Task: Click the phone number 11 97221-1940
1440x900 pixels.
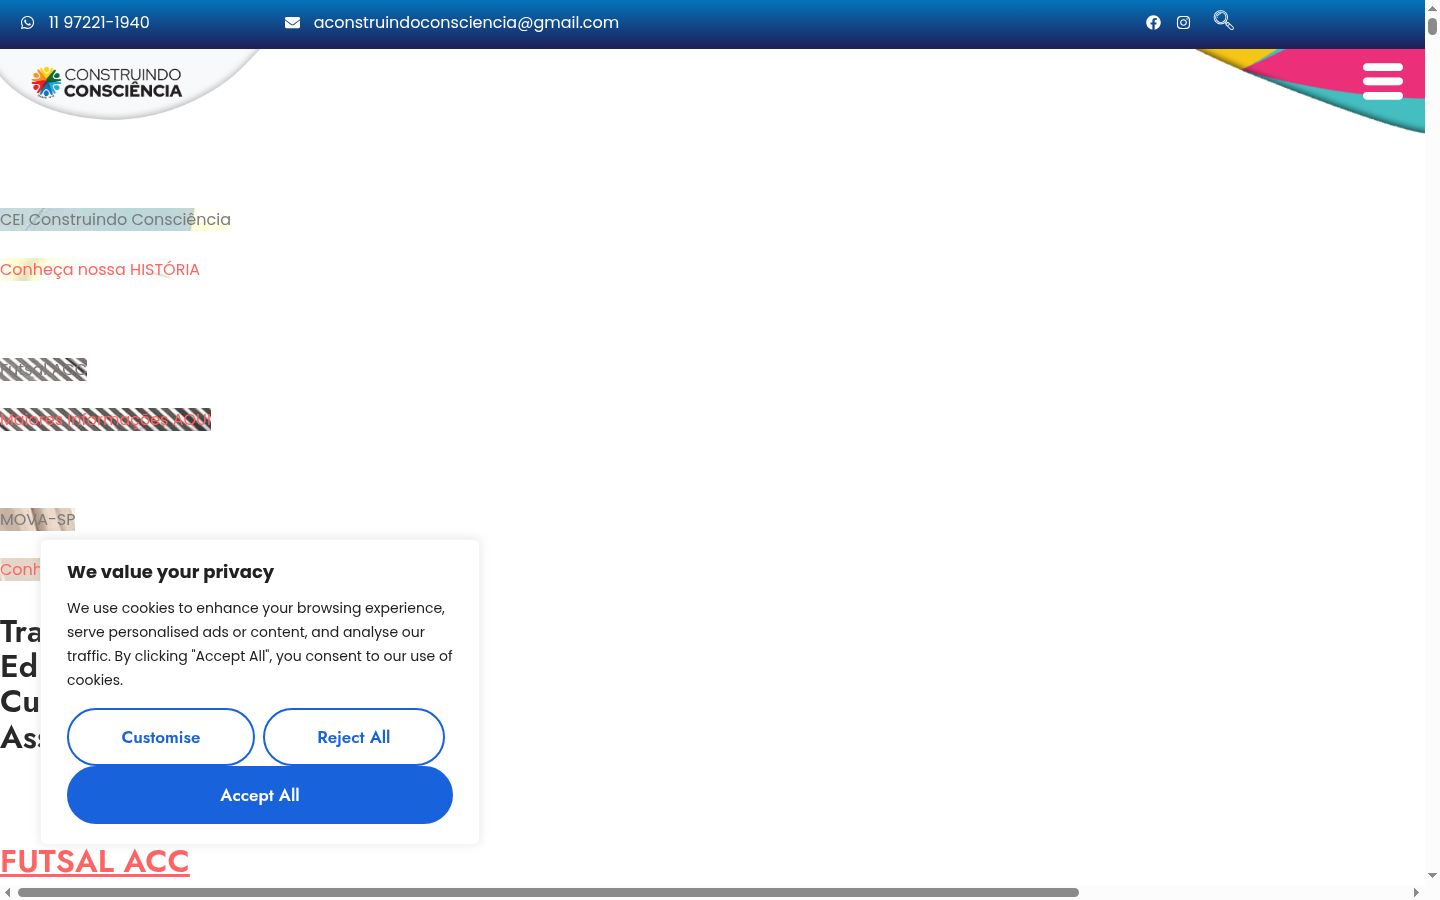Action: coord(99,22)
